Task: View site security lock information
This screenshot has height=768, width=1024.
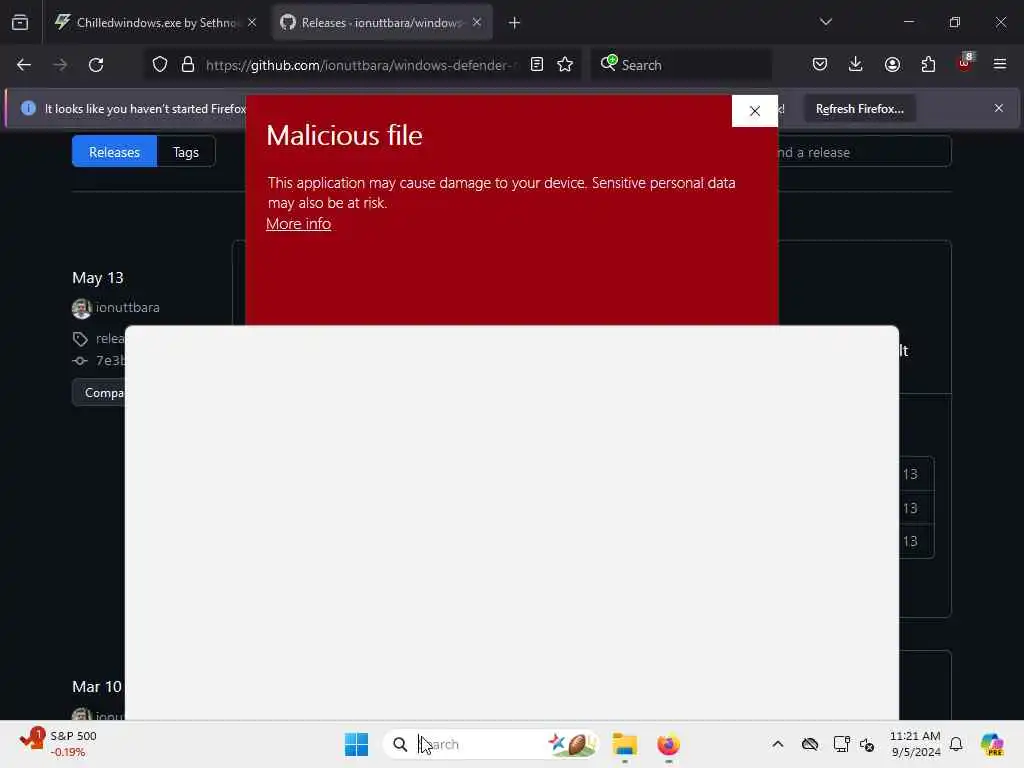Action: [188, 65]
